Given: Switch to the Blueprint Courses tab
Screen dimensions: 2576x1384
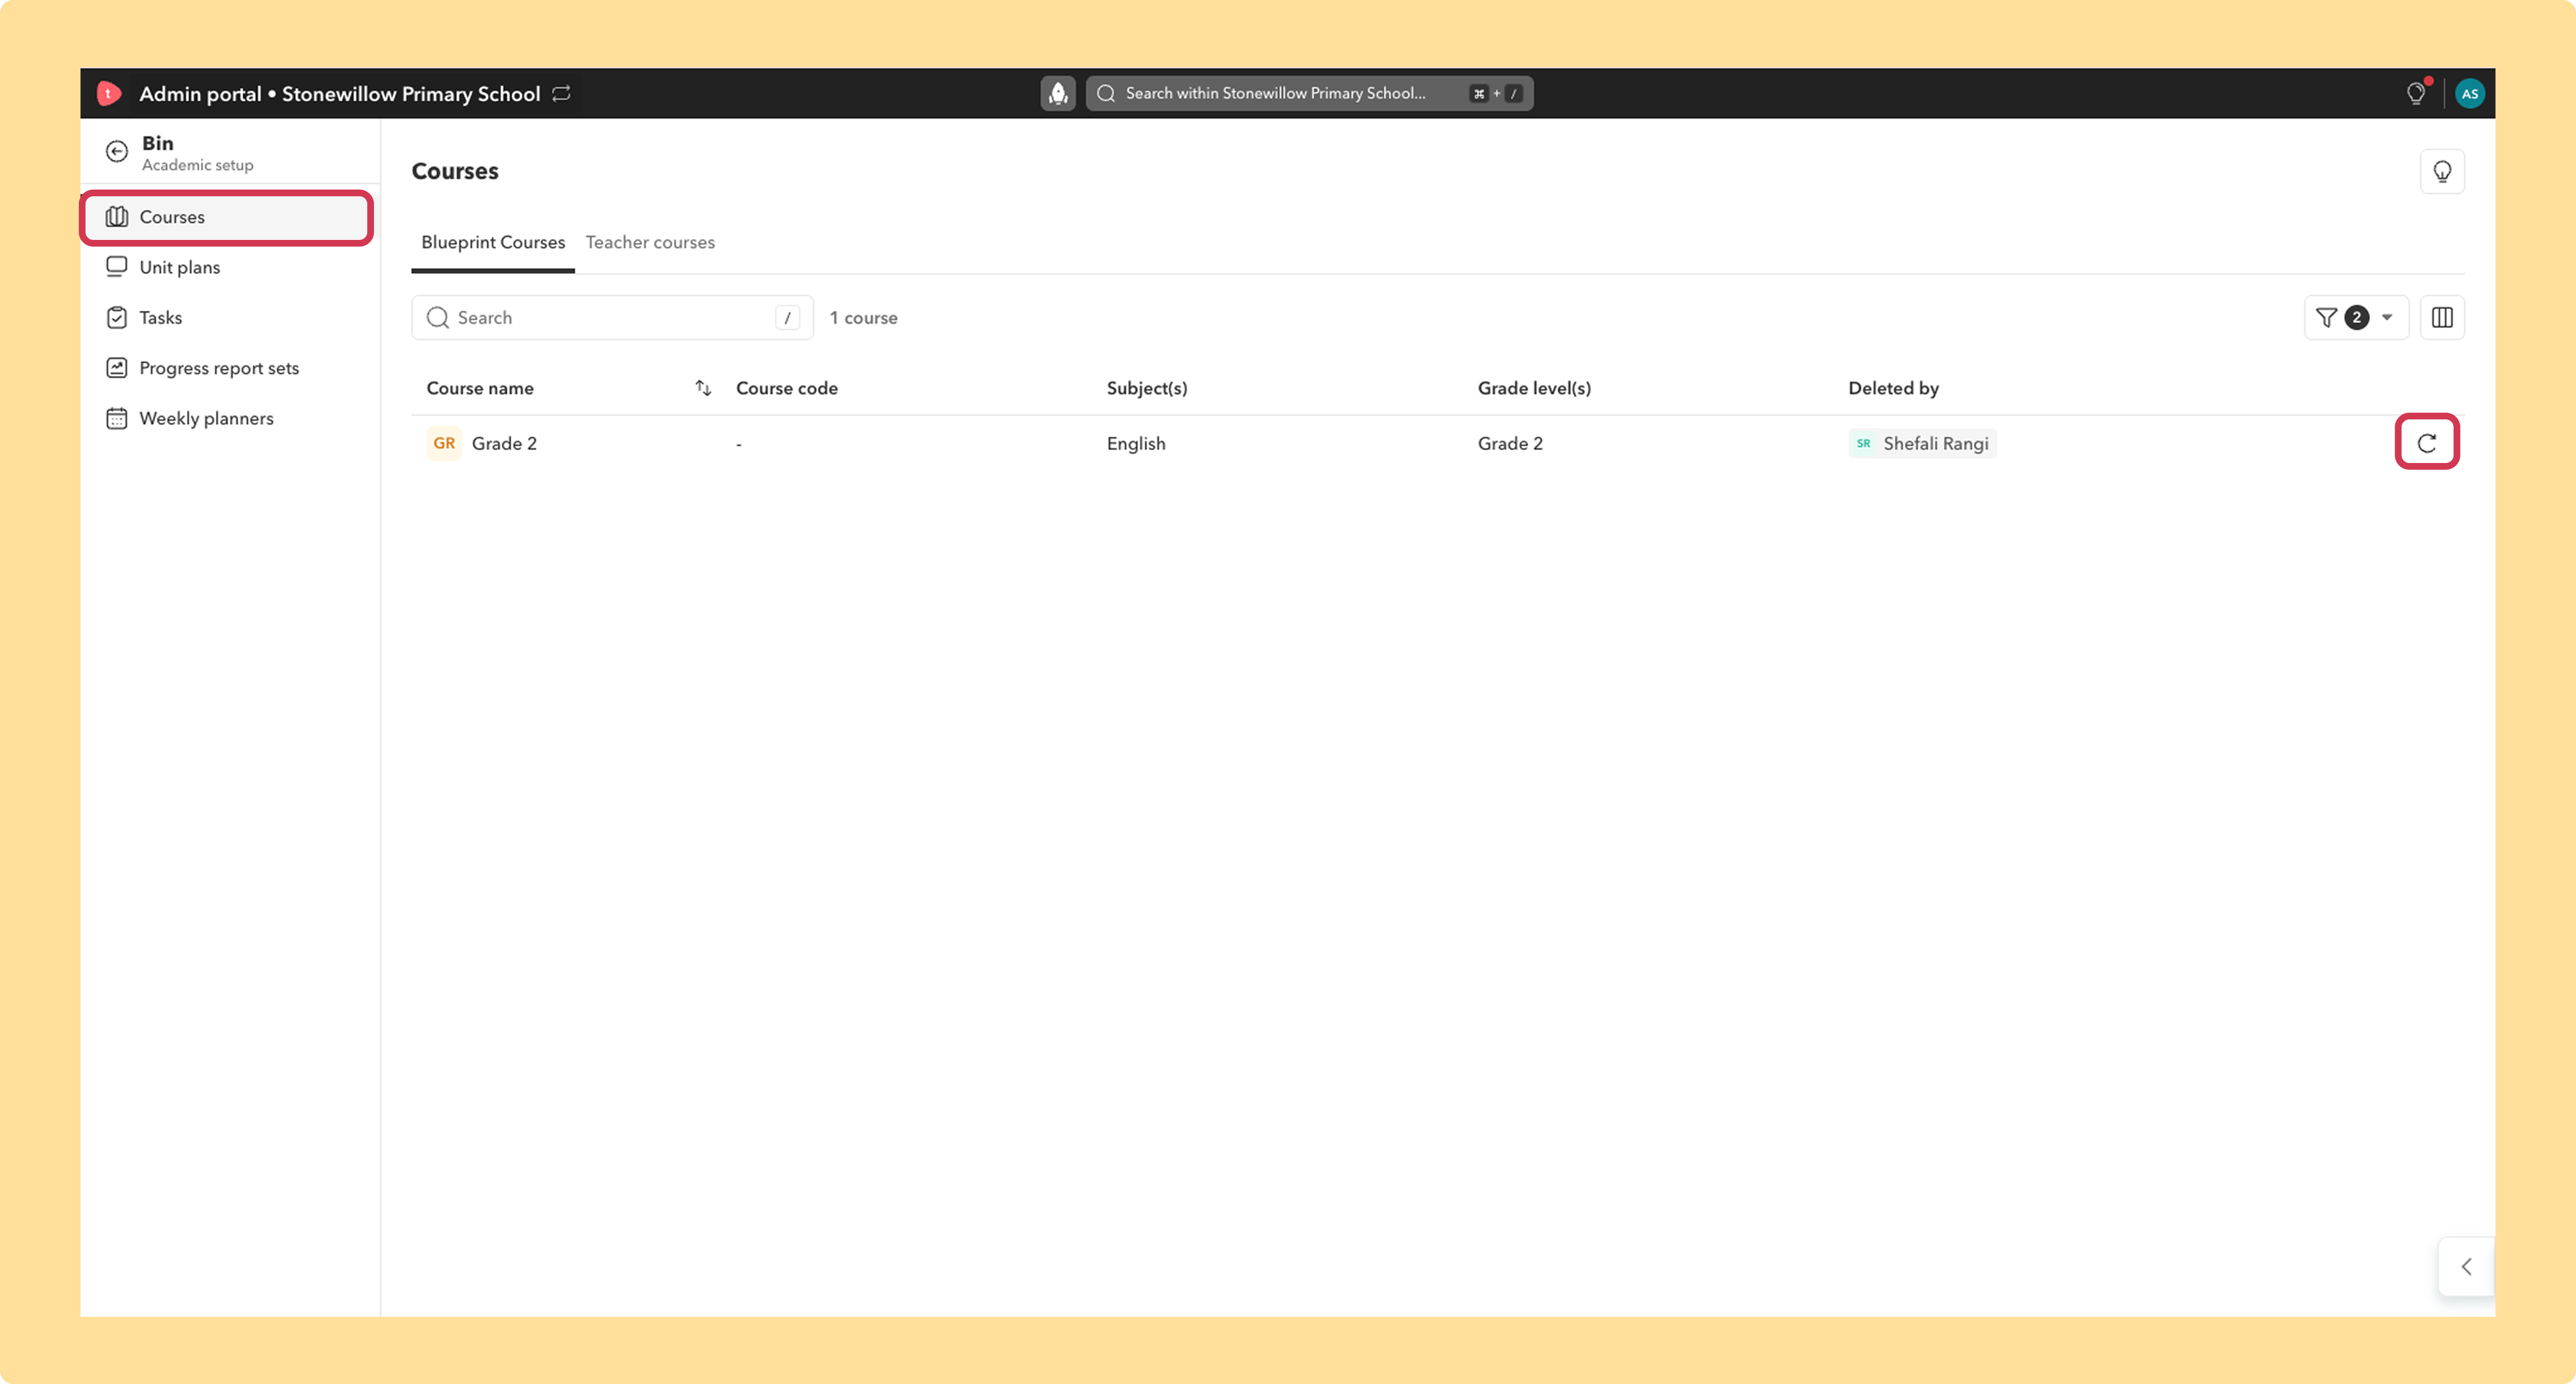Looking at the screenshot, I should pos(493,242).
